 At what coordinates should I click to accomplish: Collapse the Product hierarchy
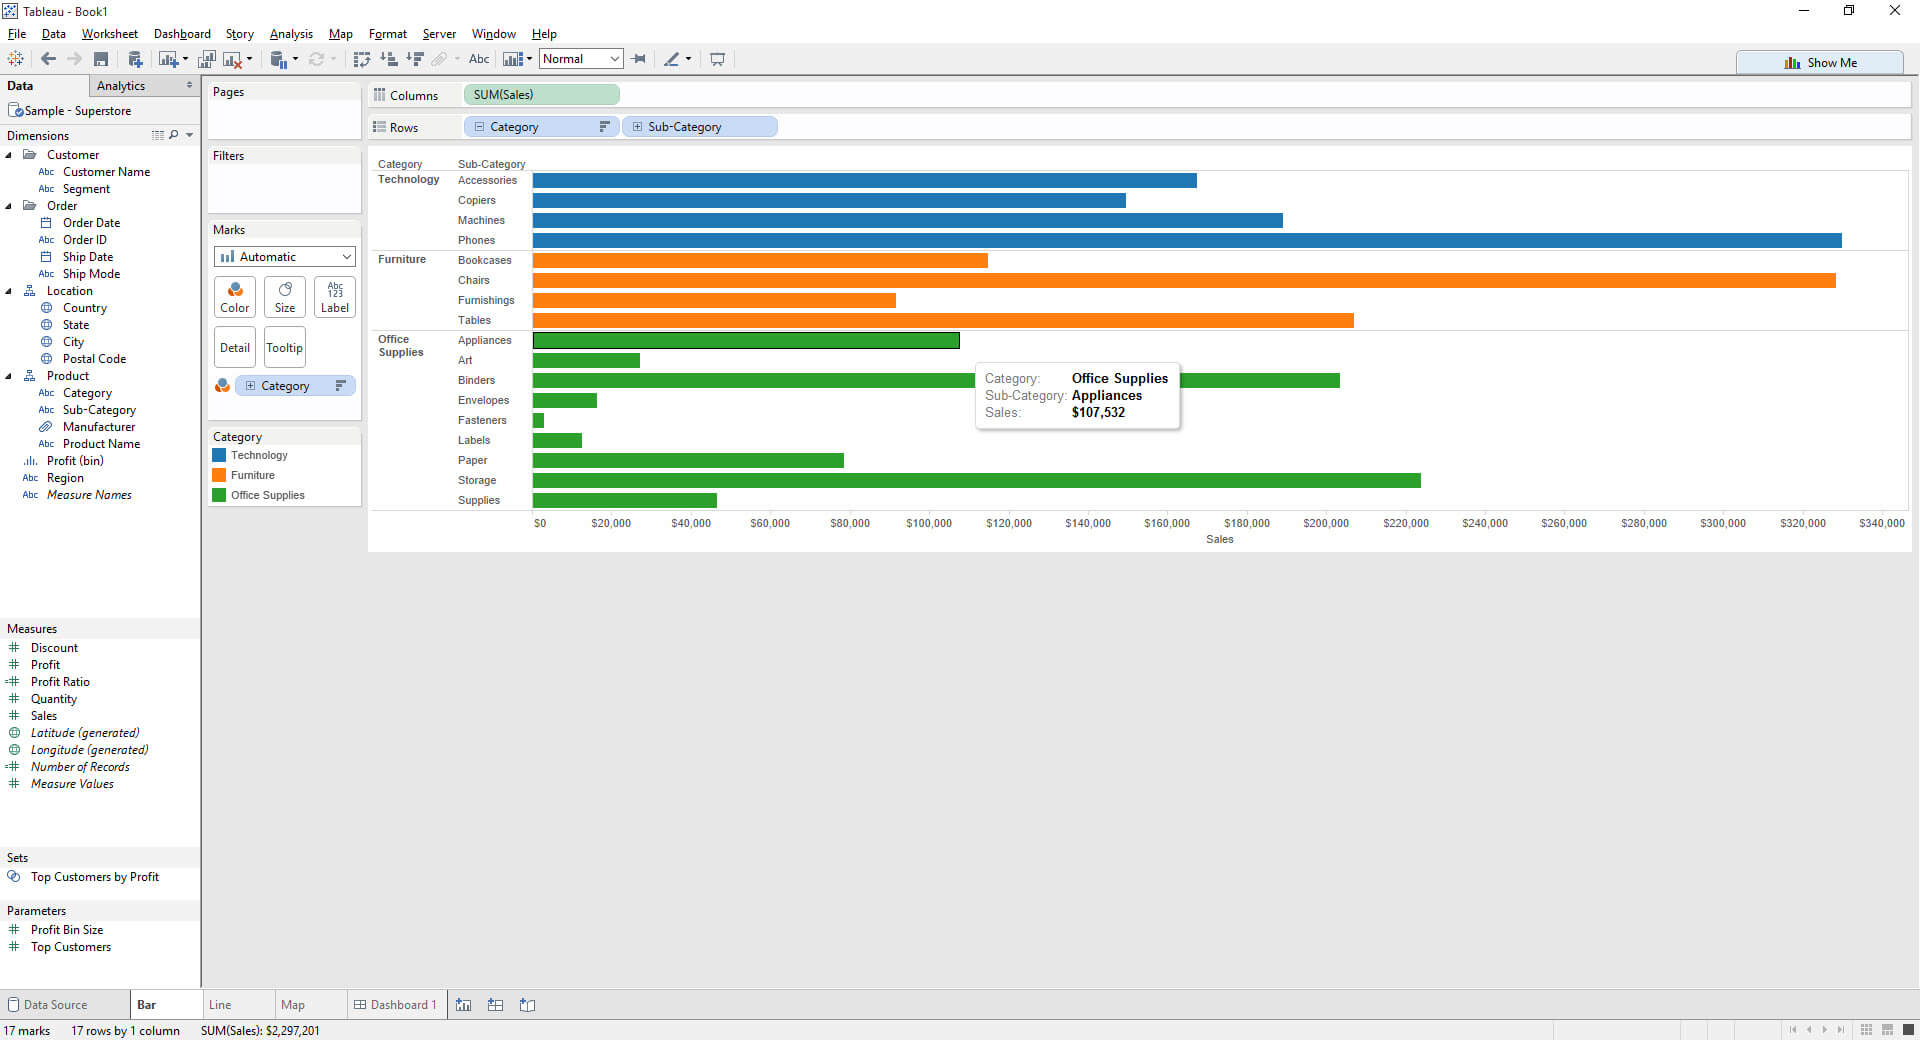(x=9, y=376)
